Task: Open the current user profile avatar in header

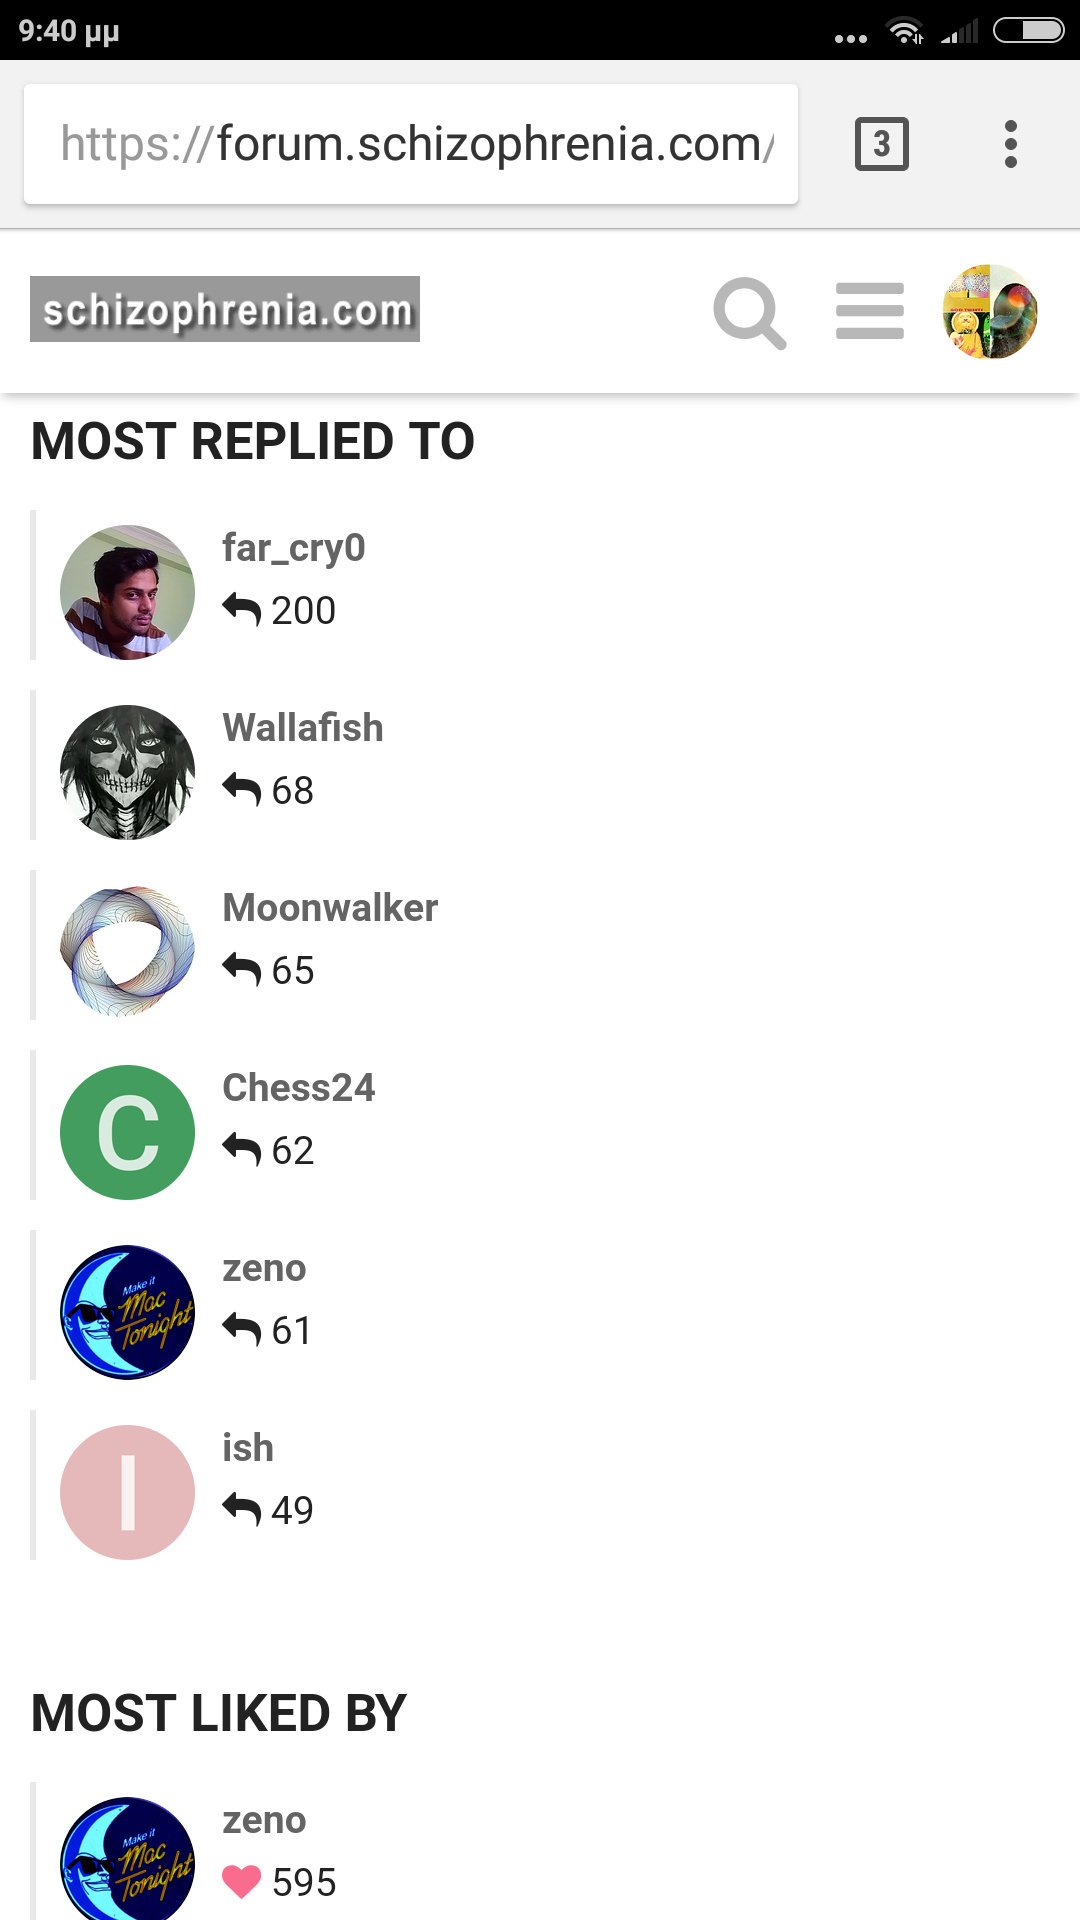Action: click(x=990, y=312)
